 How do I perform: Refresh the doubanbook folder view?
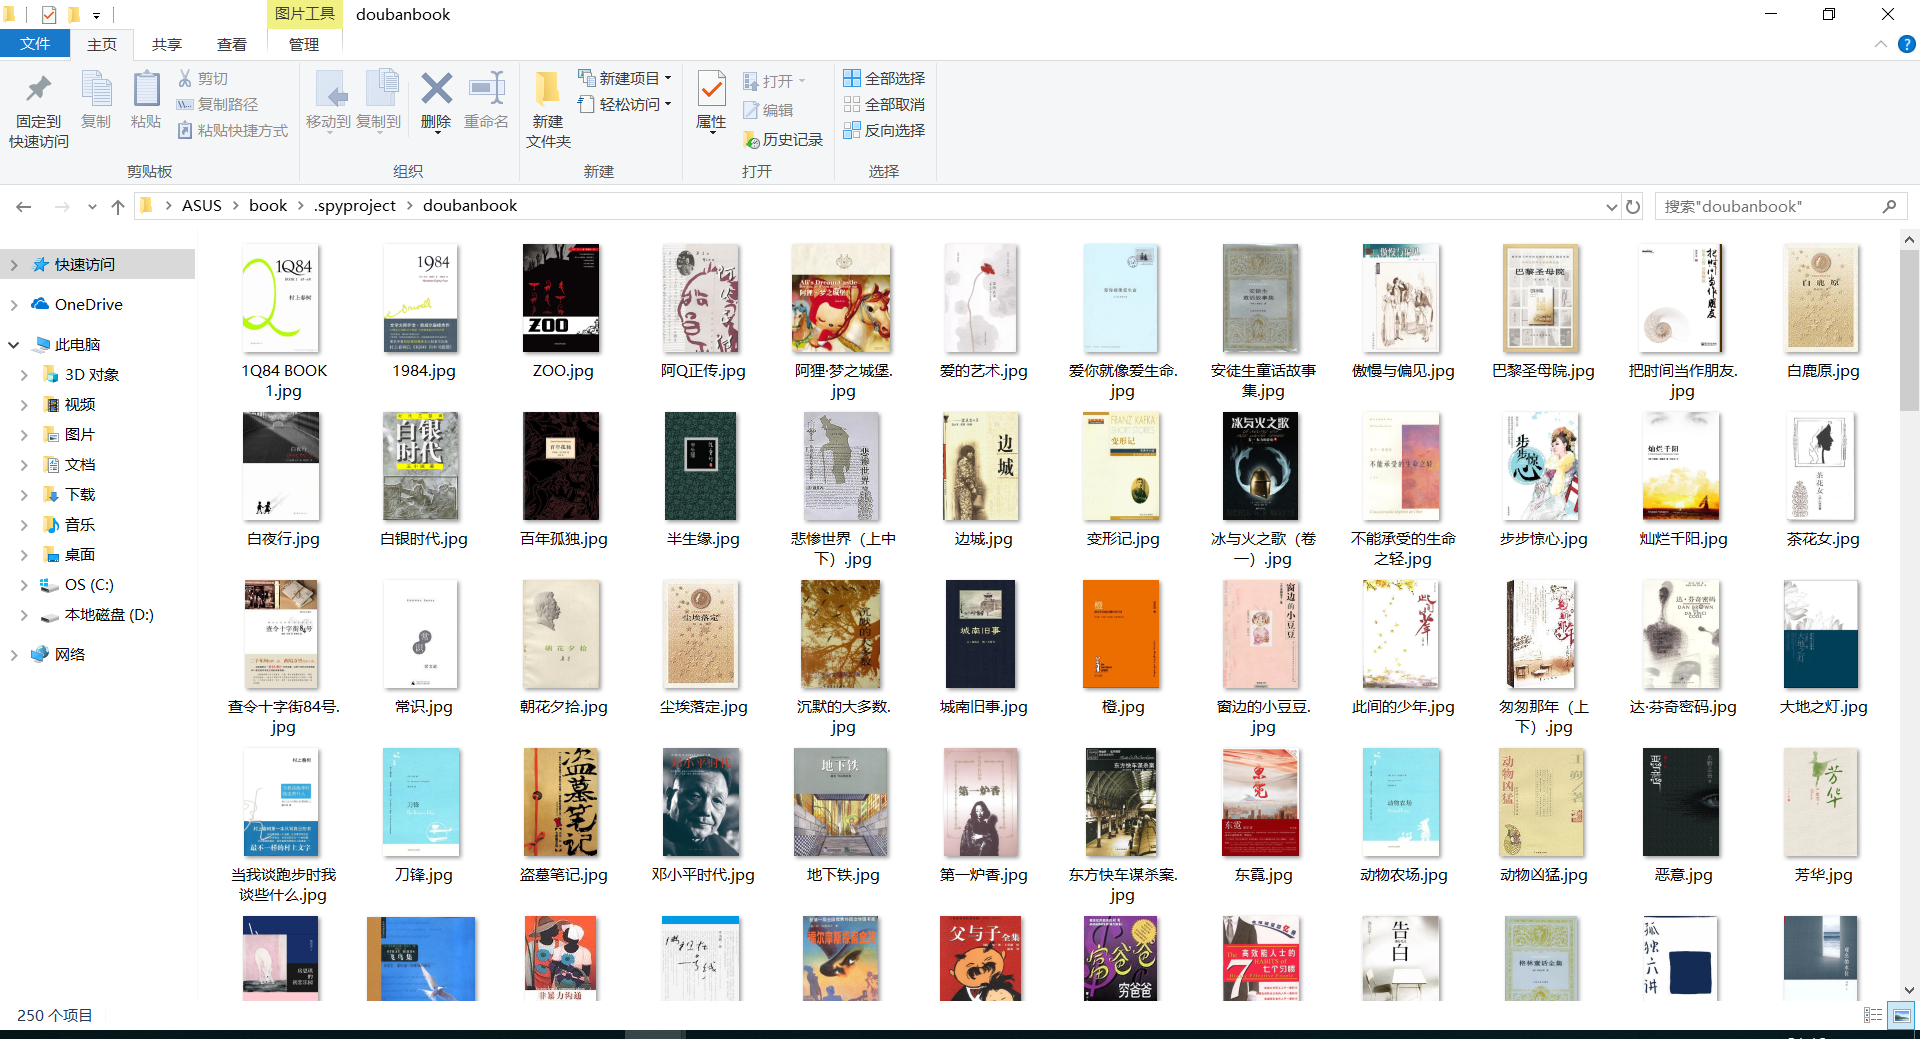pyautogui.click(x=1633, y=206)
